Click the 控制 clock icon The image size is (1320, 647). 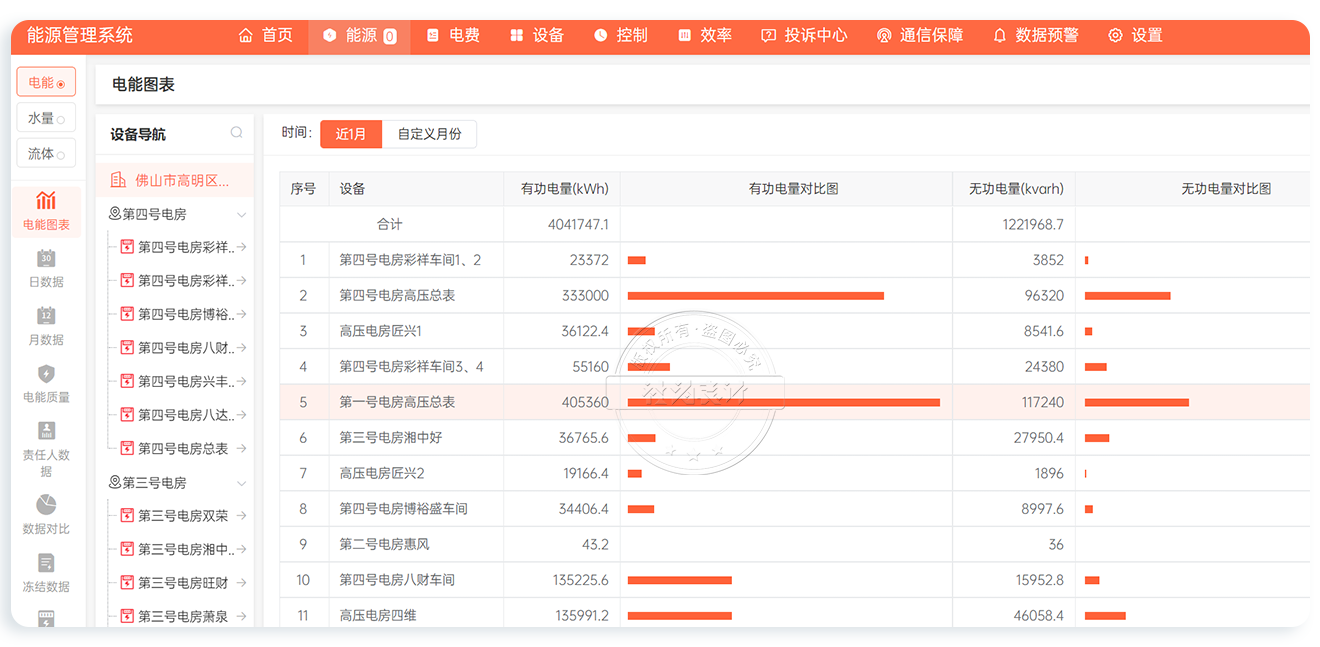601,35
